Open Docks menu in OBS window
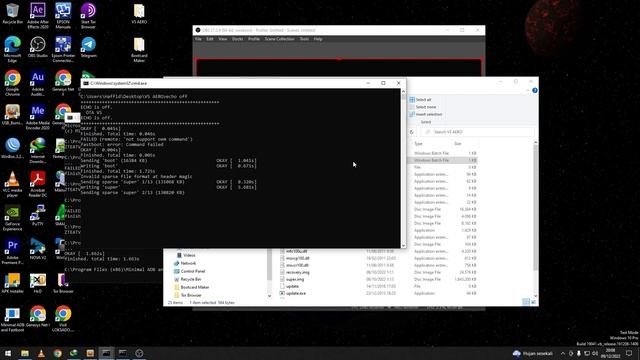 [238, 39]
